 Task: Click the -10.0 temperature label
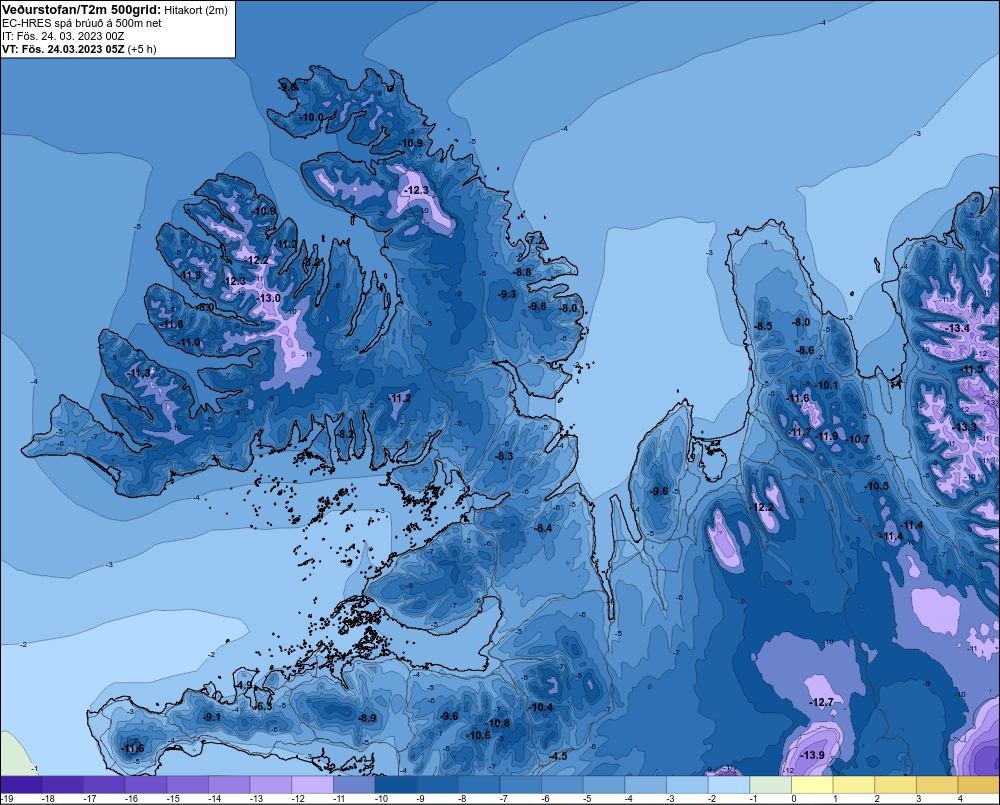312,117
